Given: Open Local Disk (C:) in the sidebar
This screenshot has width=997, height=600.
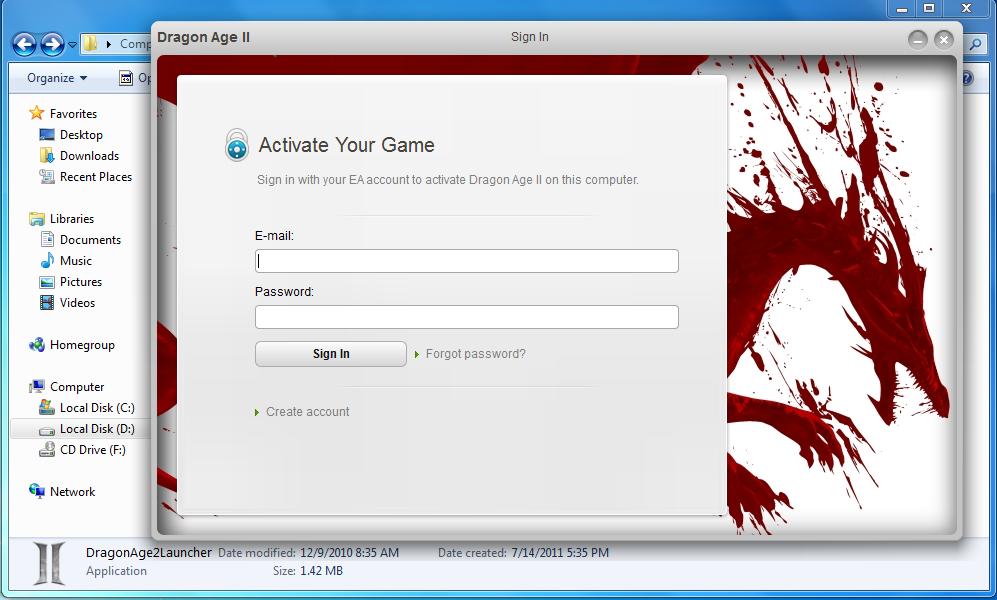Looking at the screenshot, I should click(97, 408).
